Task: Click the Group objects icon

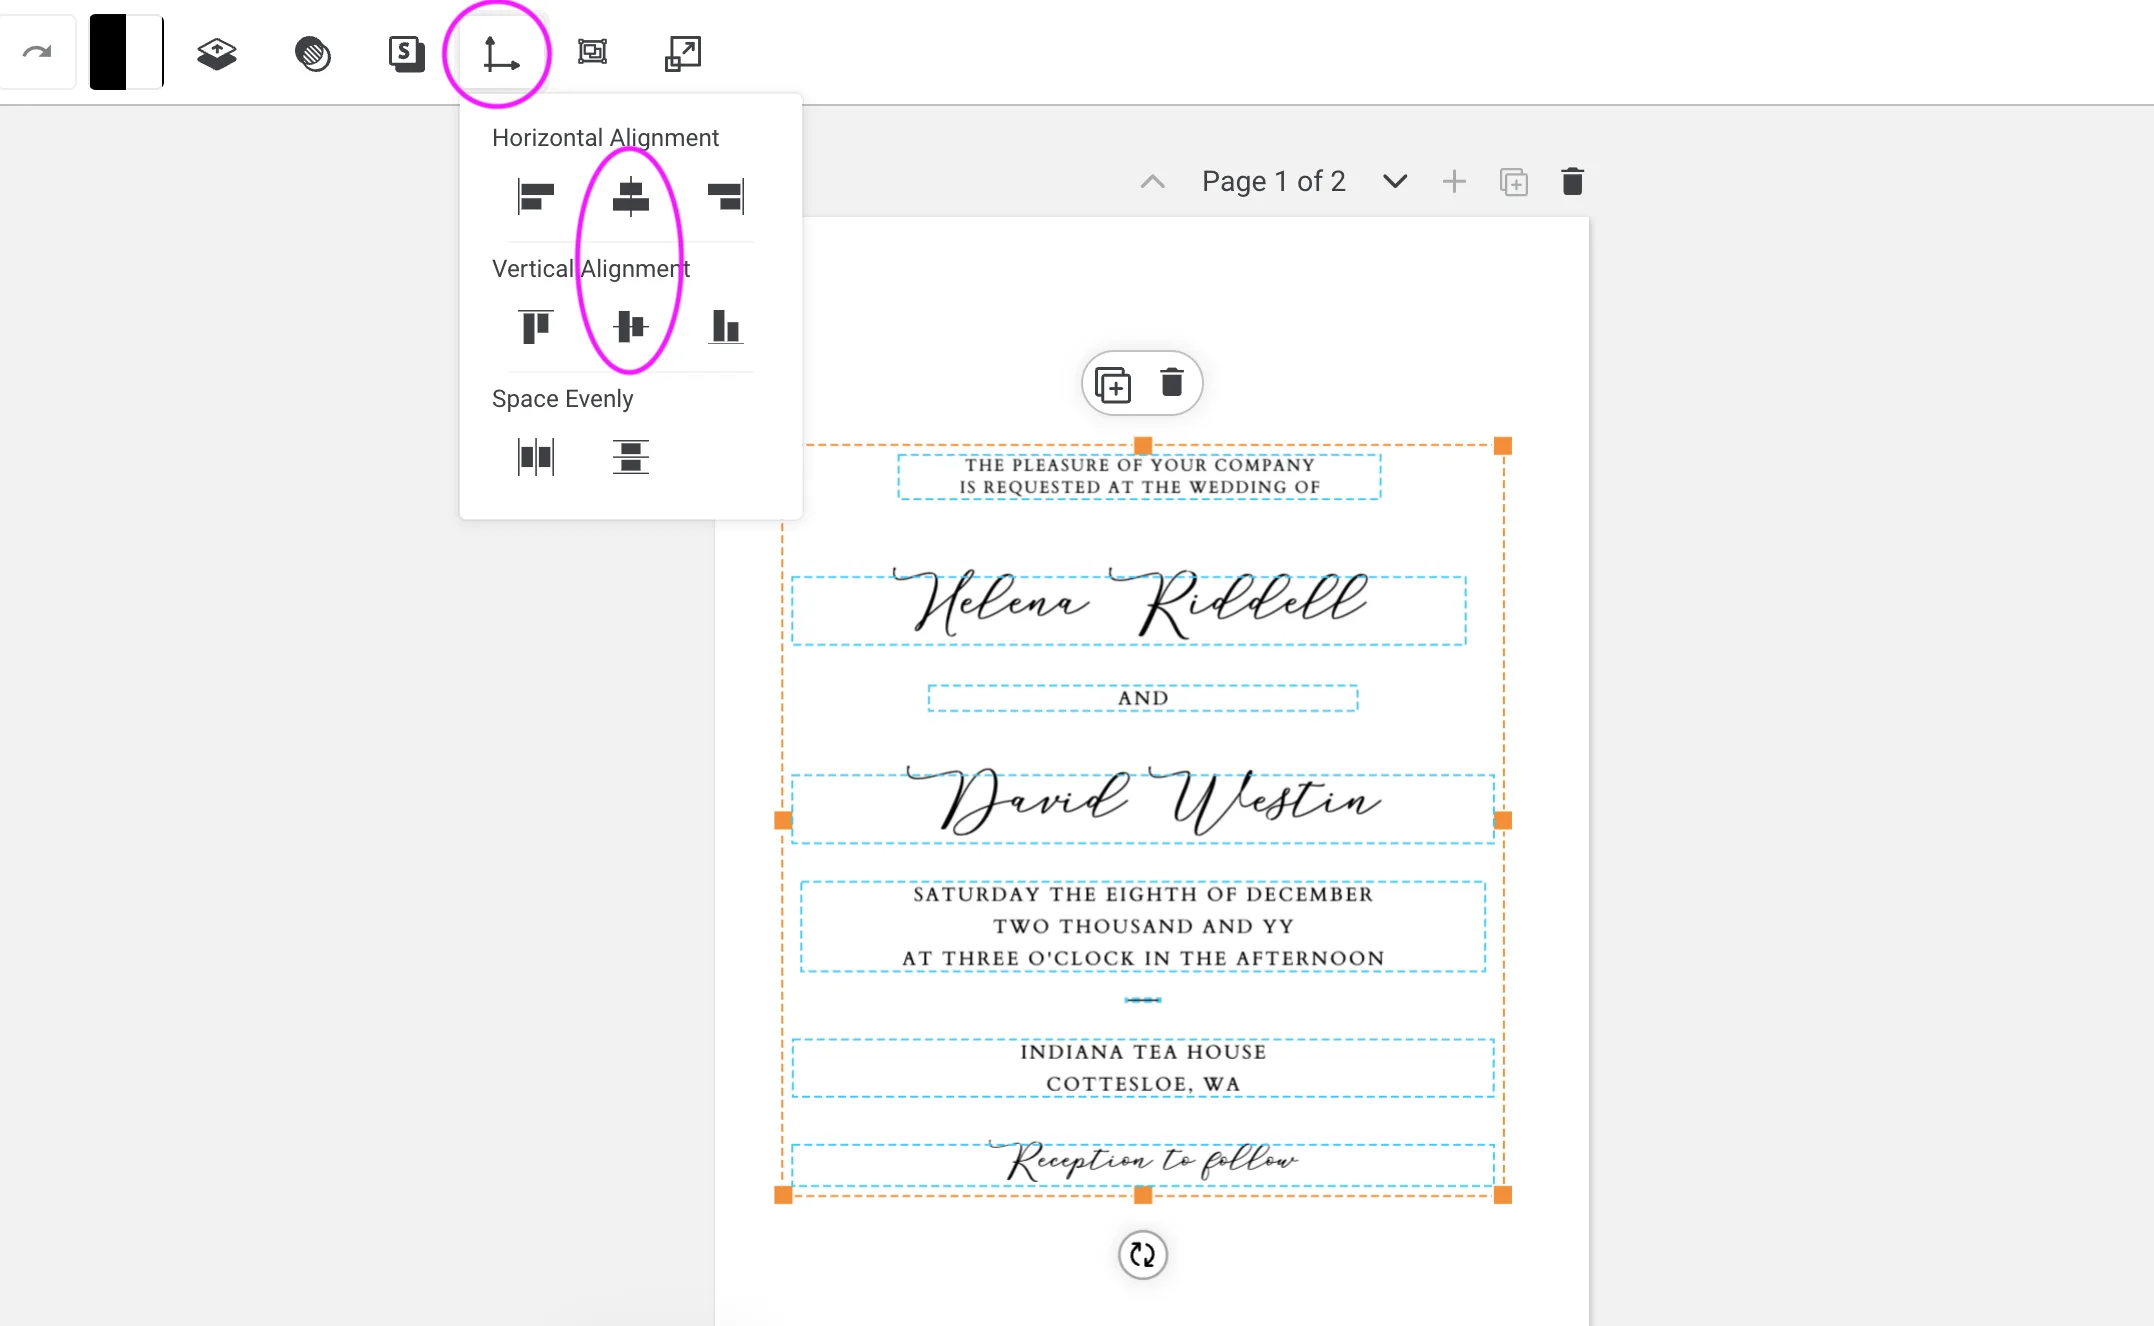Action: 592,52
